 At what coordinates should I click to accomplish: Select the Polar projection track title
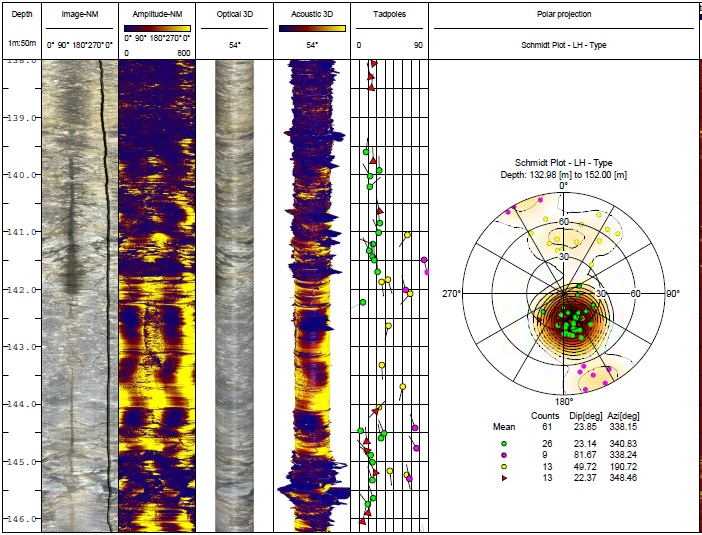click(564, 14)
